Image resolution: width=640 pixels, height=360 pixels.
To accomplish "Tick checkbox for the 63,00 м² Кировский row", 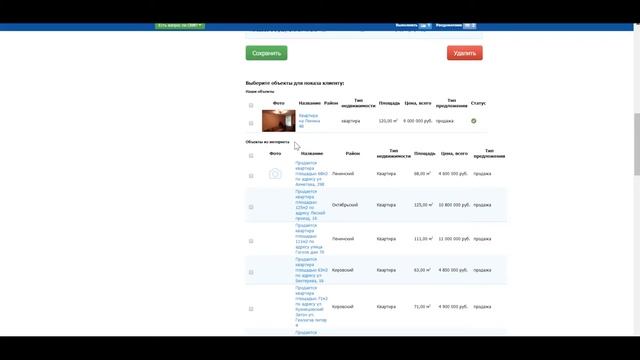I will coord(251,272).
